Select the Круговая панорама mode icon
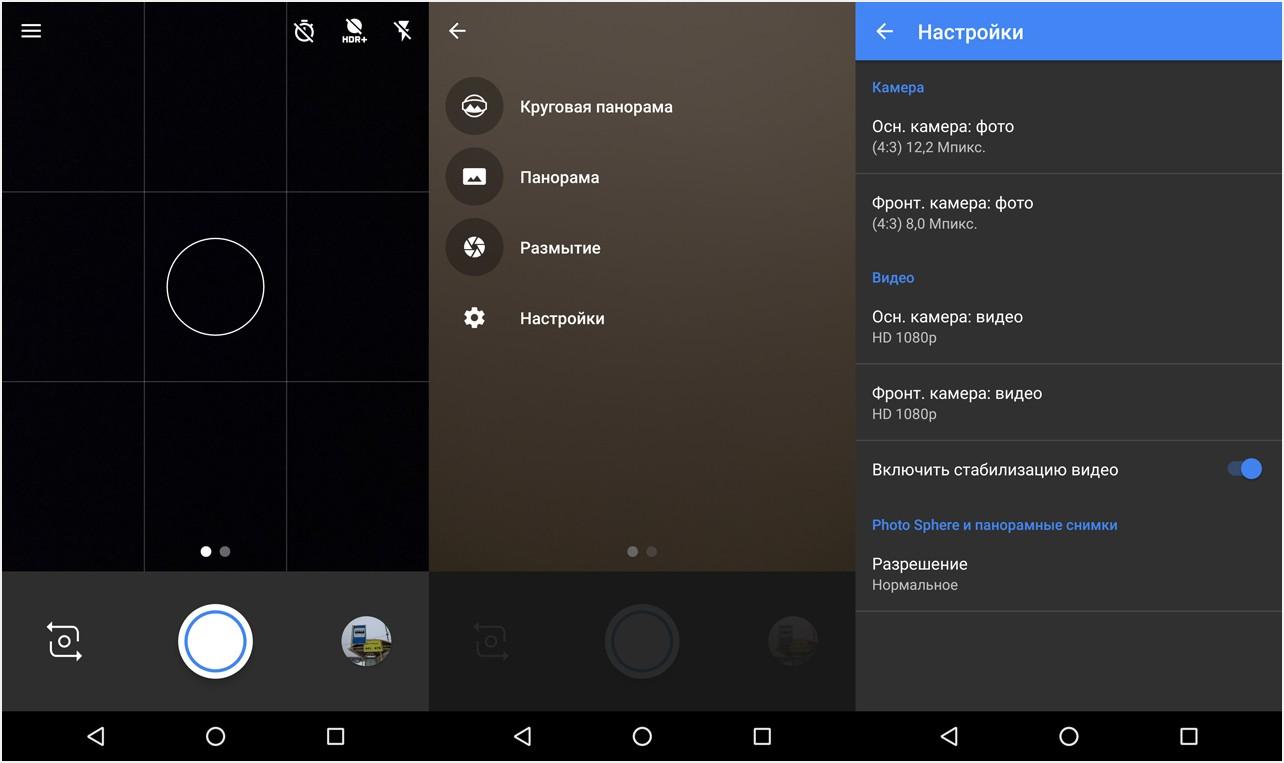Viewport: 1284px width, 763px height. [473, 105]
